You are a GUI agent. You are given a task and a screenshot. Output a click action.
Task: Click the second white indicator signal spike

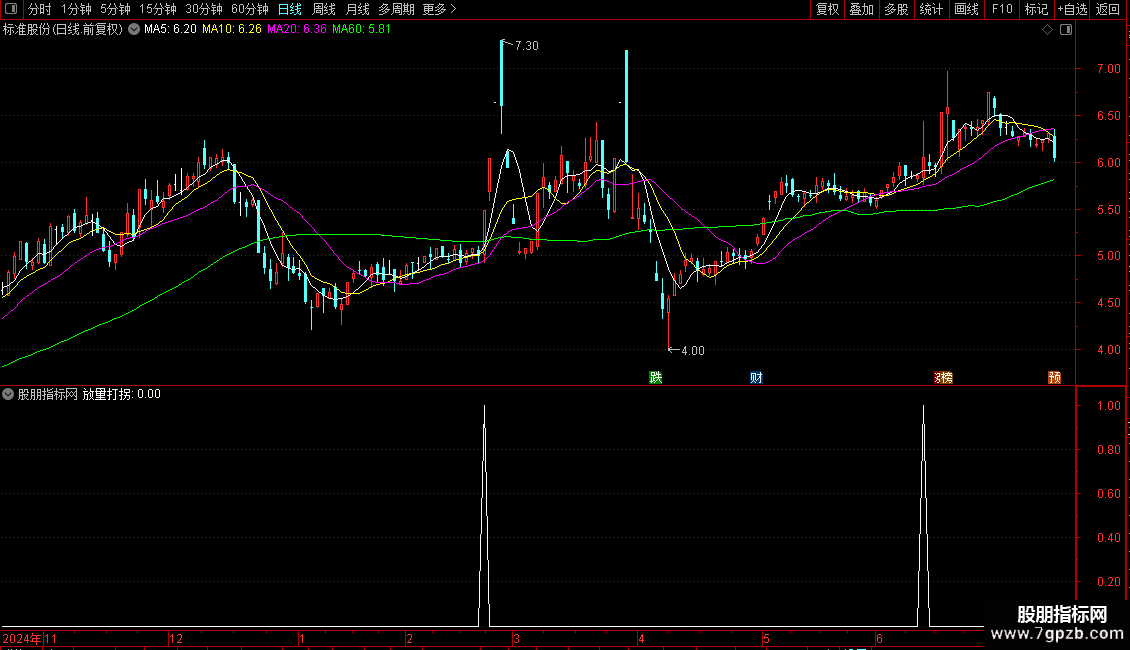tap(923, 516)
